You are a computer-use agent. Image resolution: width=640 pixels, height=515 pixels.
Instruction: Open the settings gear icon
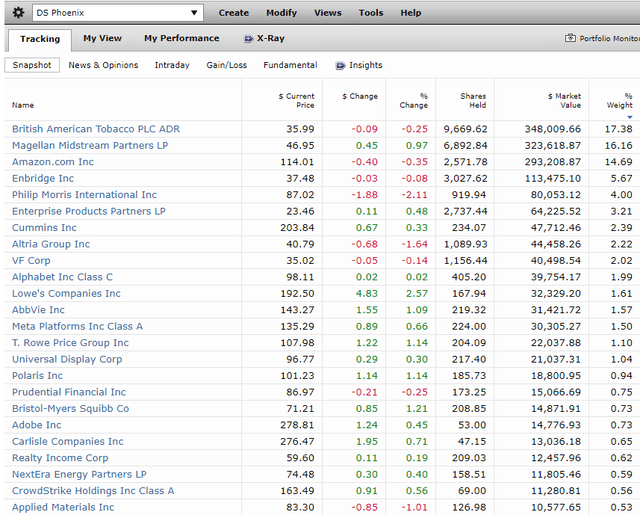[x=18, y=13]
